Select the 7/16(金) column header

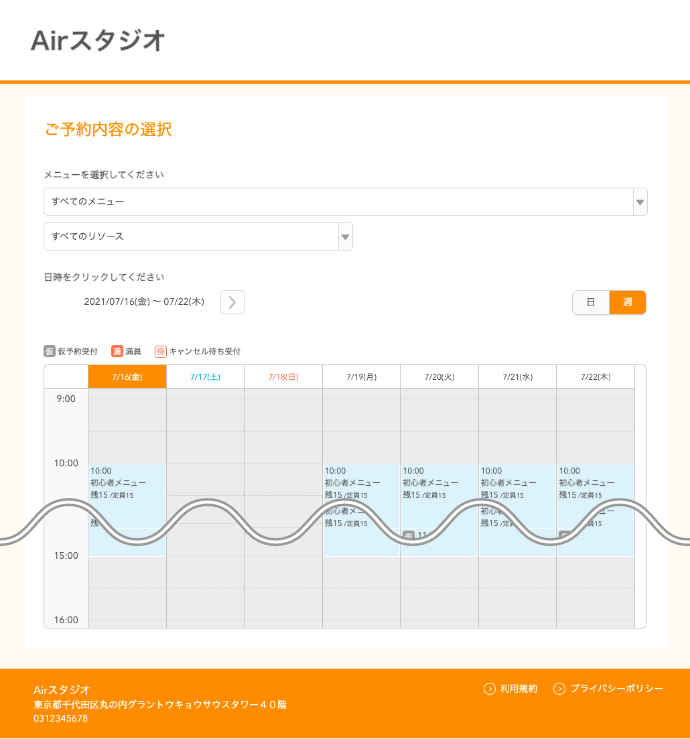click(127, 377)
